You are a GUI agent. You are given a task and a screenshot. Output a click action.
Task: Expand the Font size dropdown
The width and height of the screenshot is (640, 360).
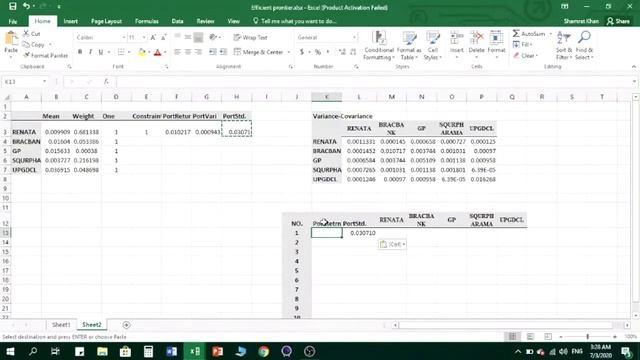tap(144, 38)
